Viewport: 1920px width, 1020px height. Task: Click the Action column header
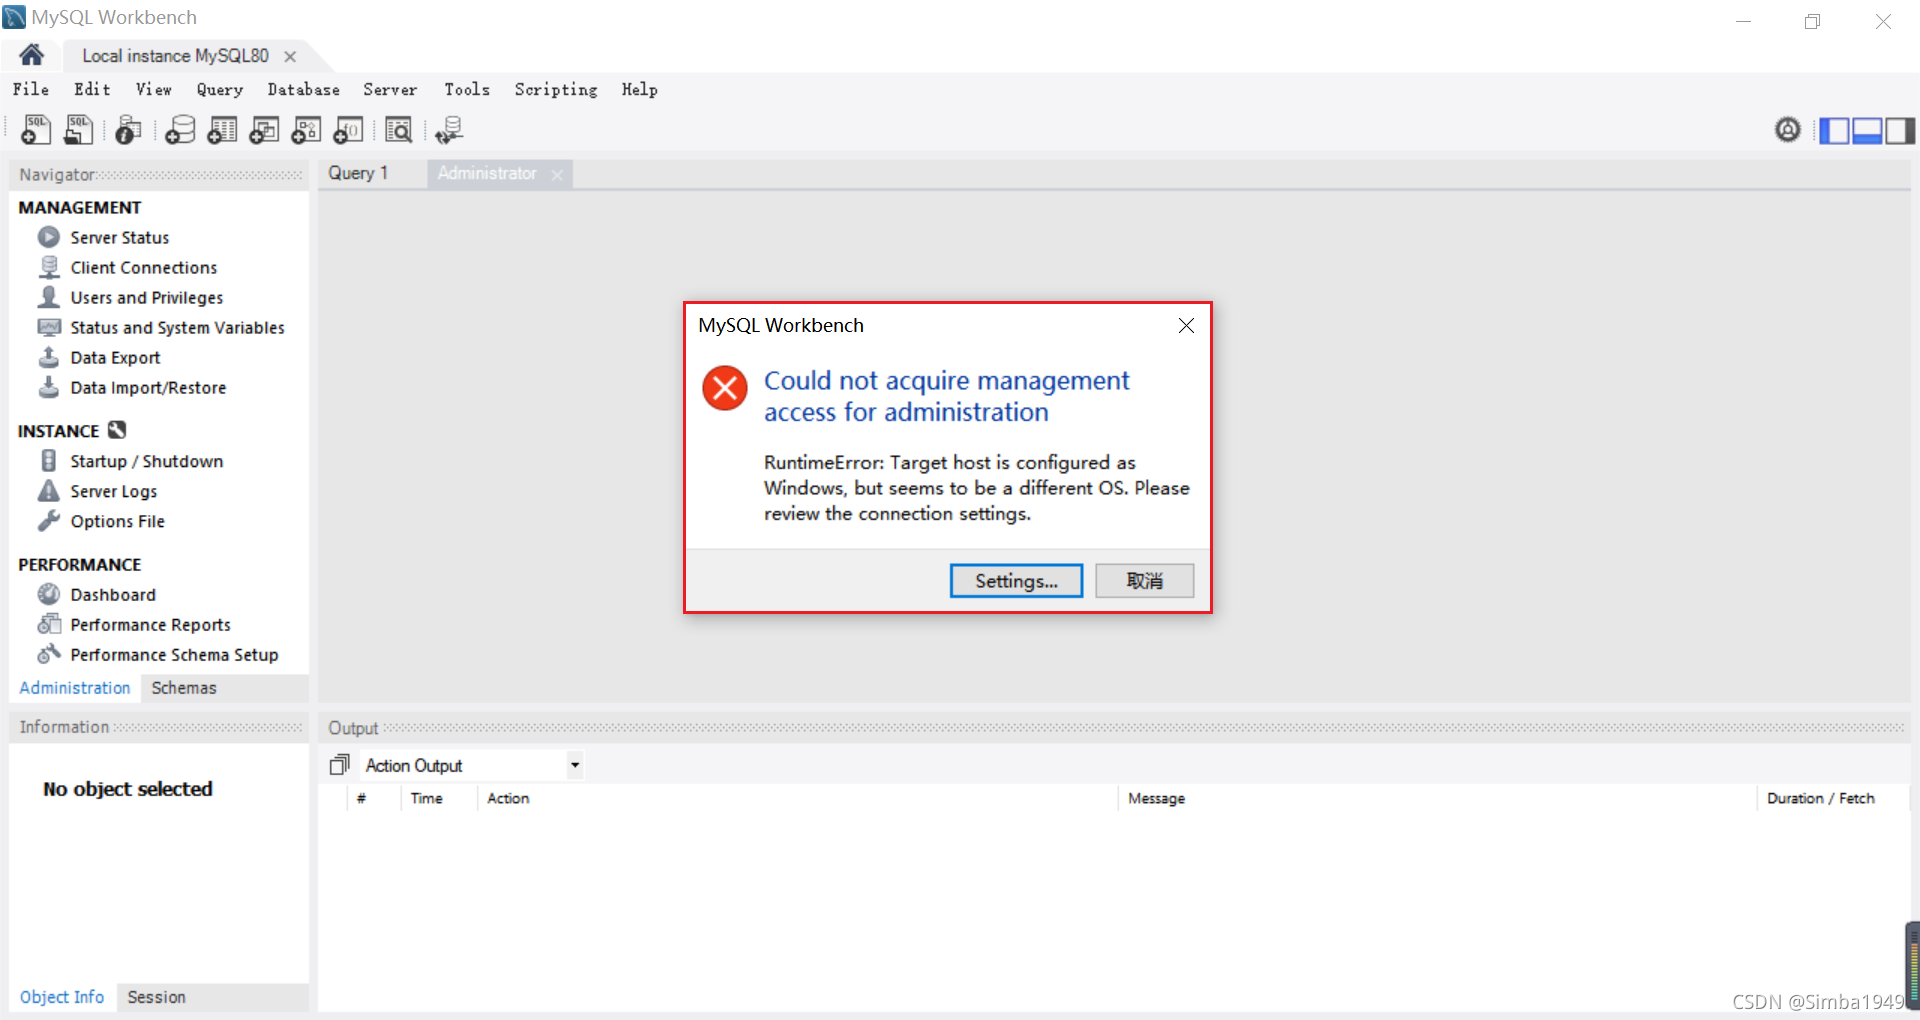tap(508, 798)
